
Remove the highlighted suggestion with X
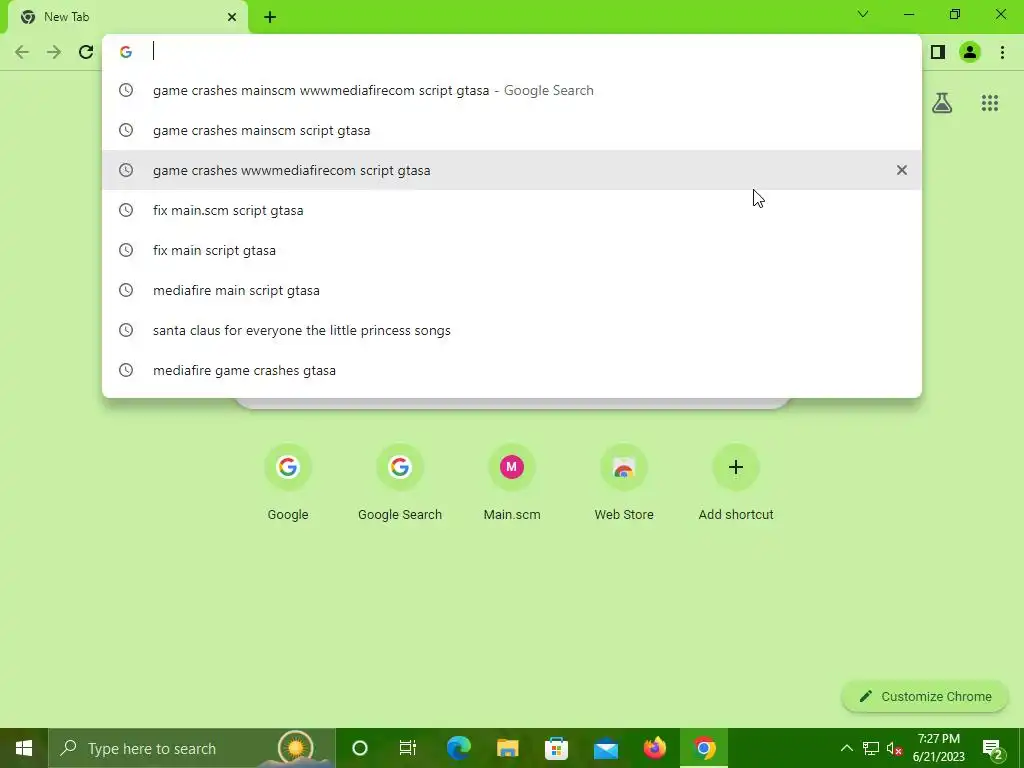[x=901, y=170]
